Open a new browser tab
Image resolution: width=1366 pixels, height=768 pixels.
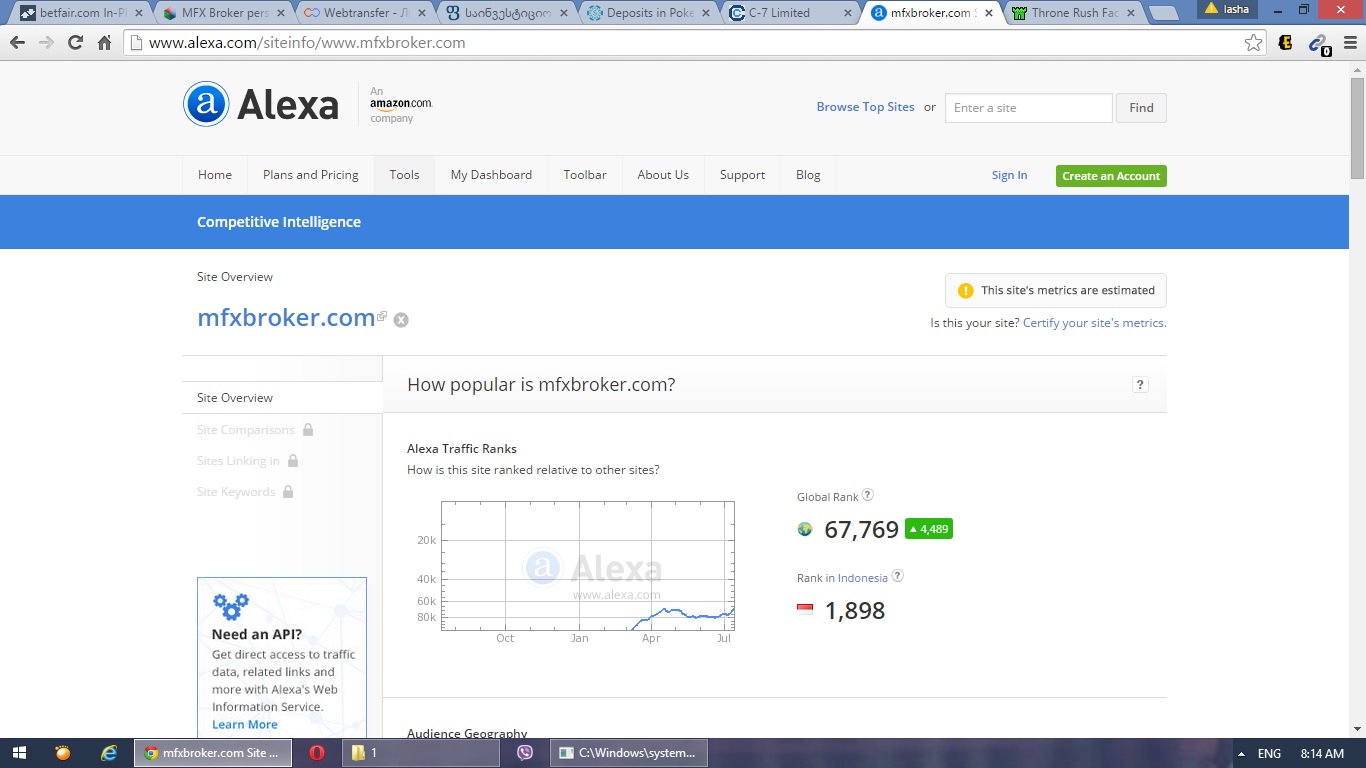pos(1163,13)
